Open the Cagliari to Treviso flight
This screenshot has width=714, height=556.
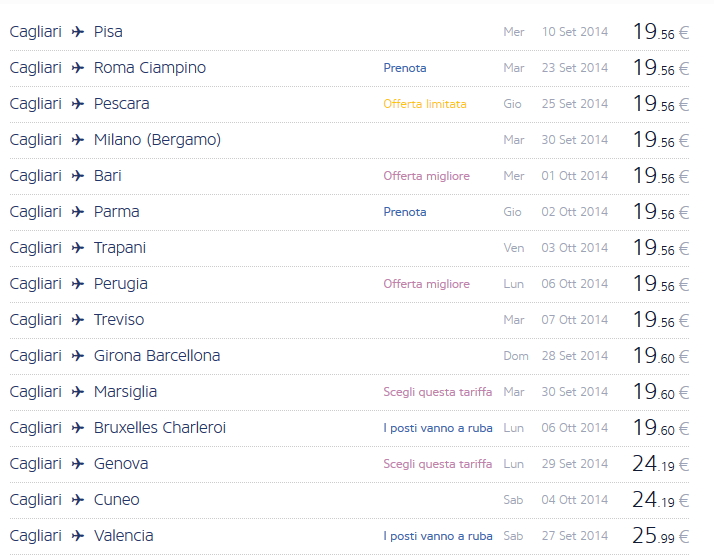coord(118,320)
